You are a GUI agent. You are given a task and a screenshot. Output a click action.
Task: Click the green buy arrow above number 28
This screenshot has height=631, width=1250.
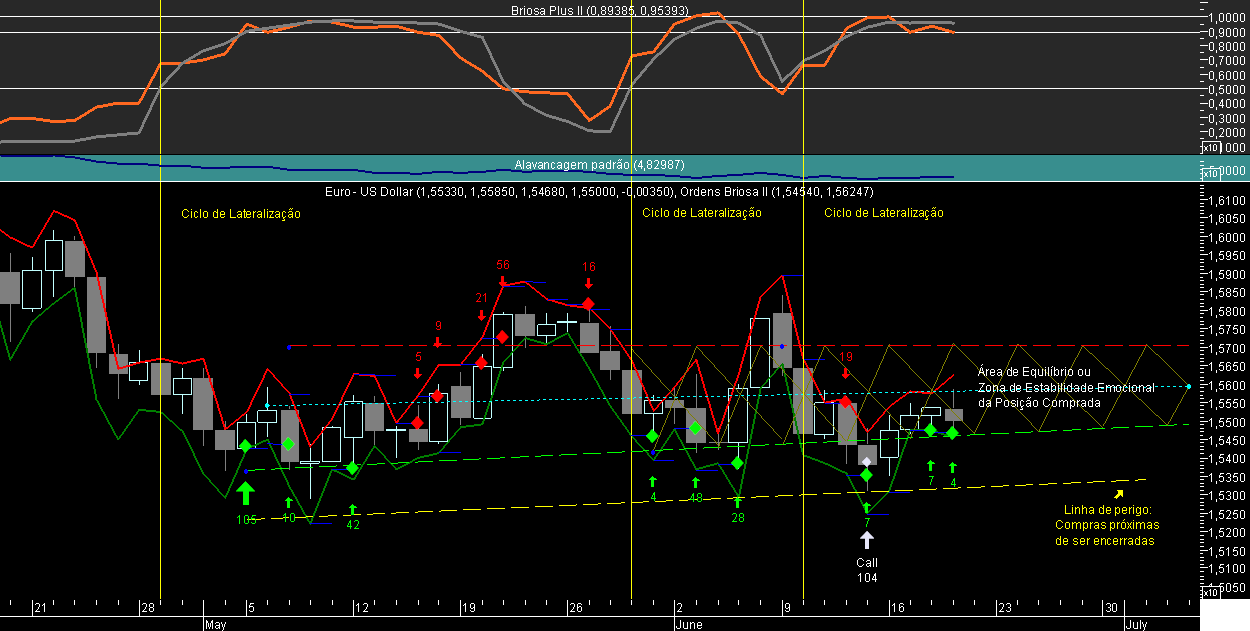(x=737, y=502)
